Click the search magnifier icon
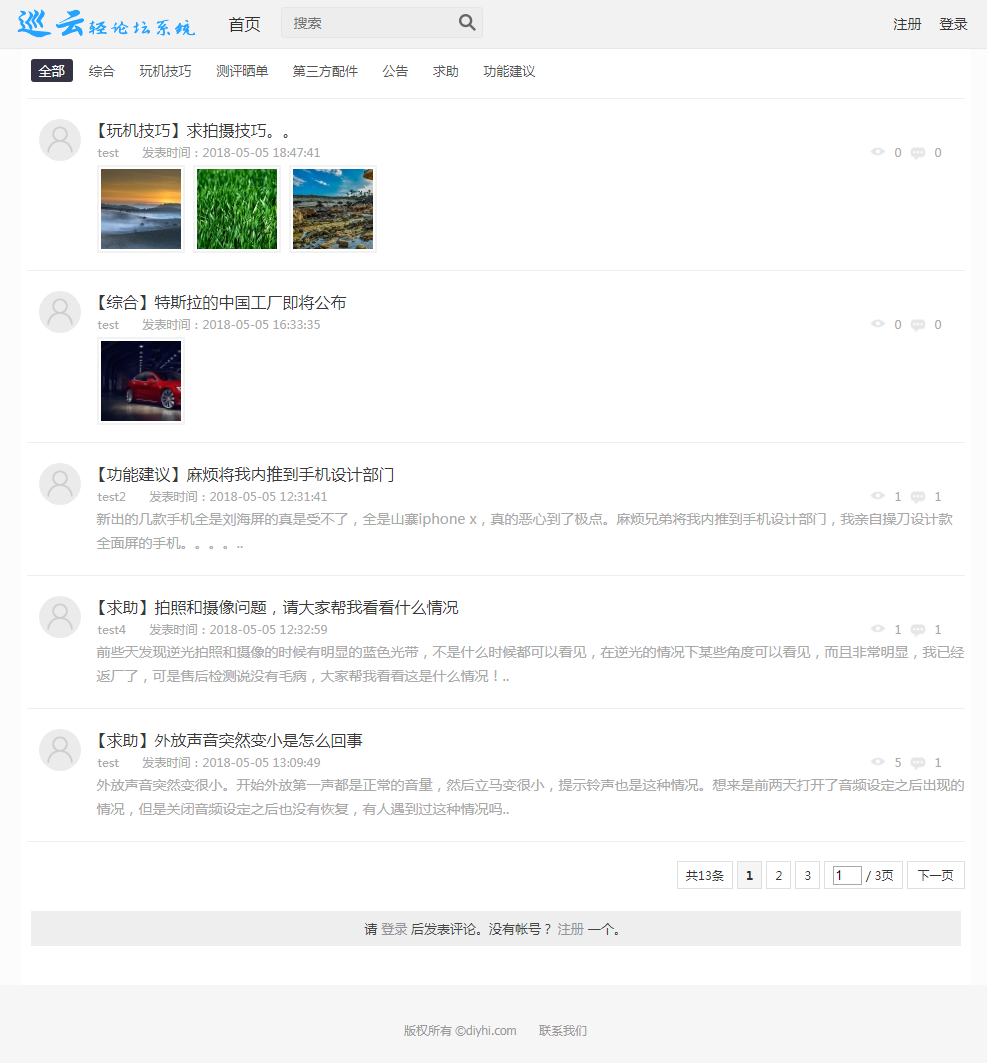 466,21
